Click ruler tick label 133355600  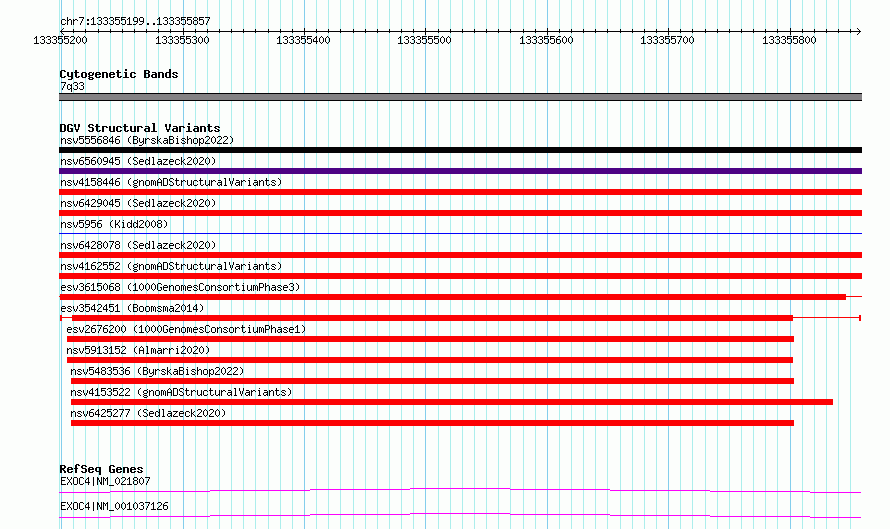point(546,40)
